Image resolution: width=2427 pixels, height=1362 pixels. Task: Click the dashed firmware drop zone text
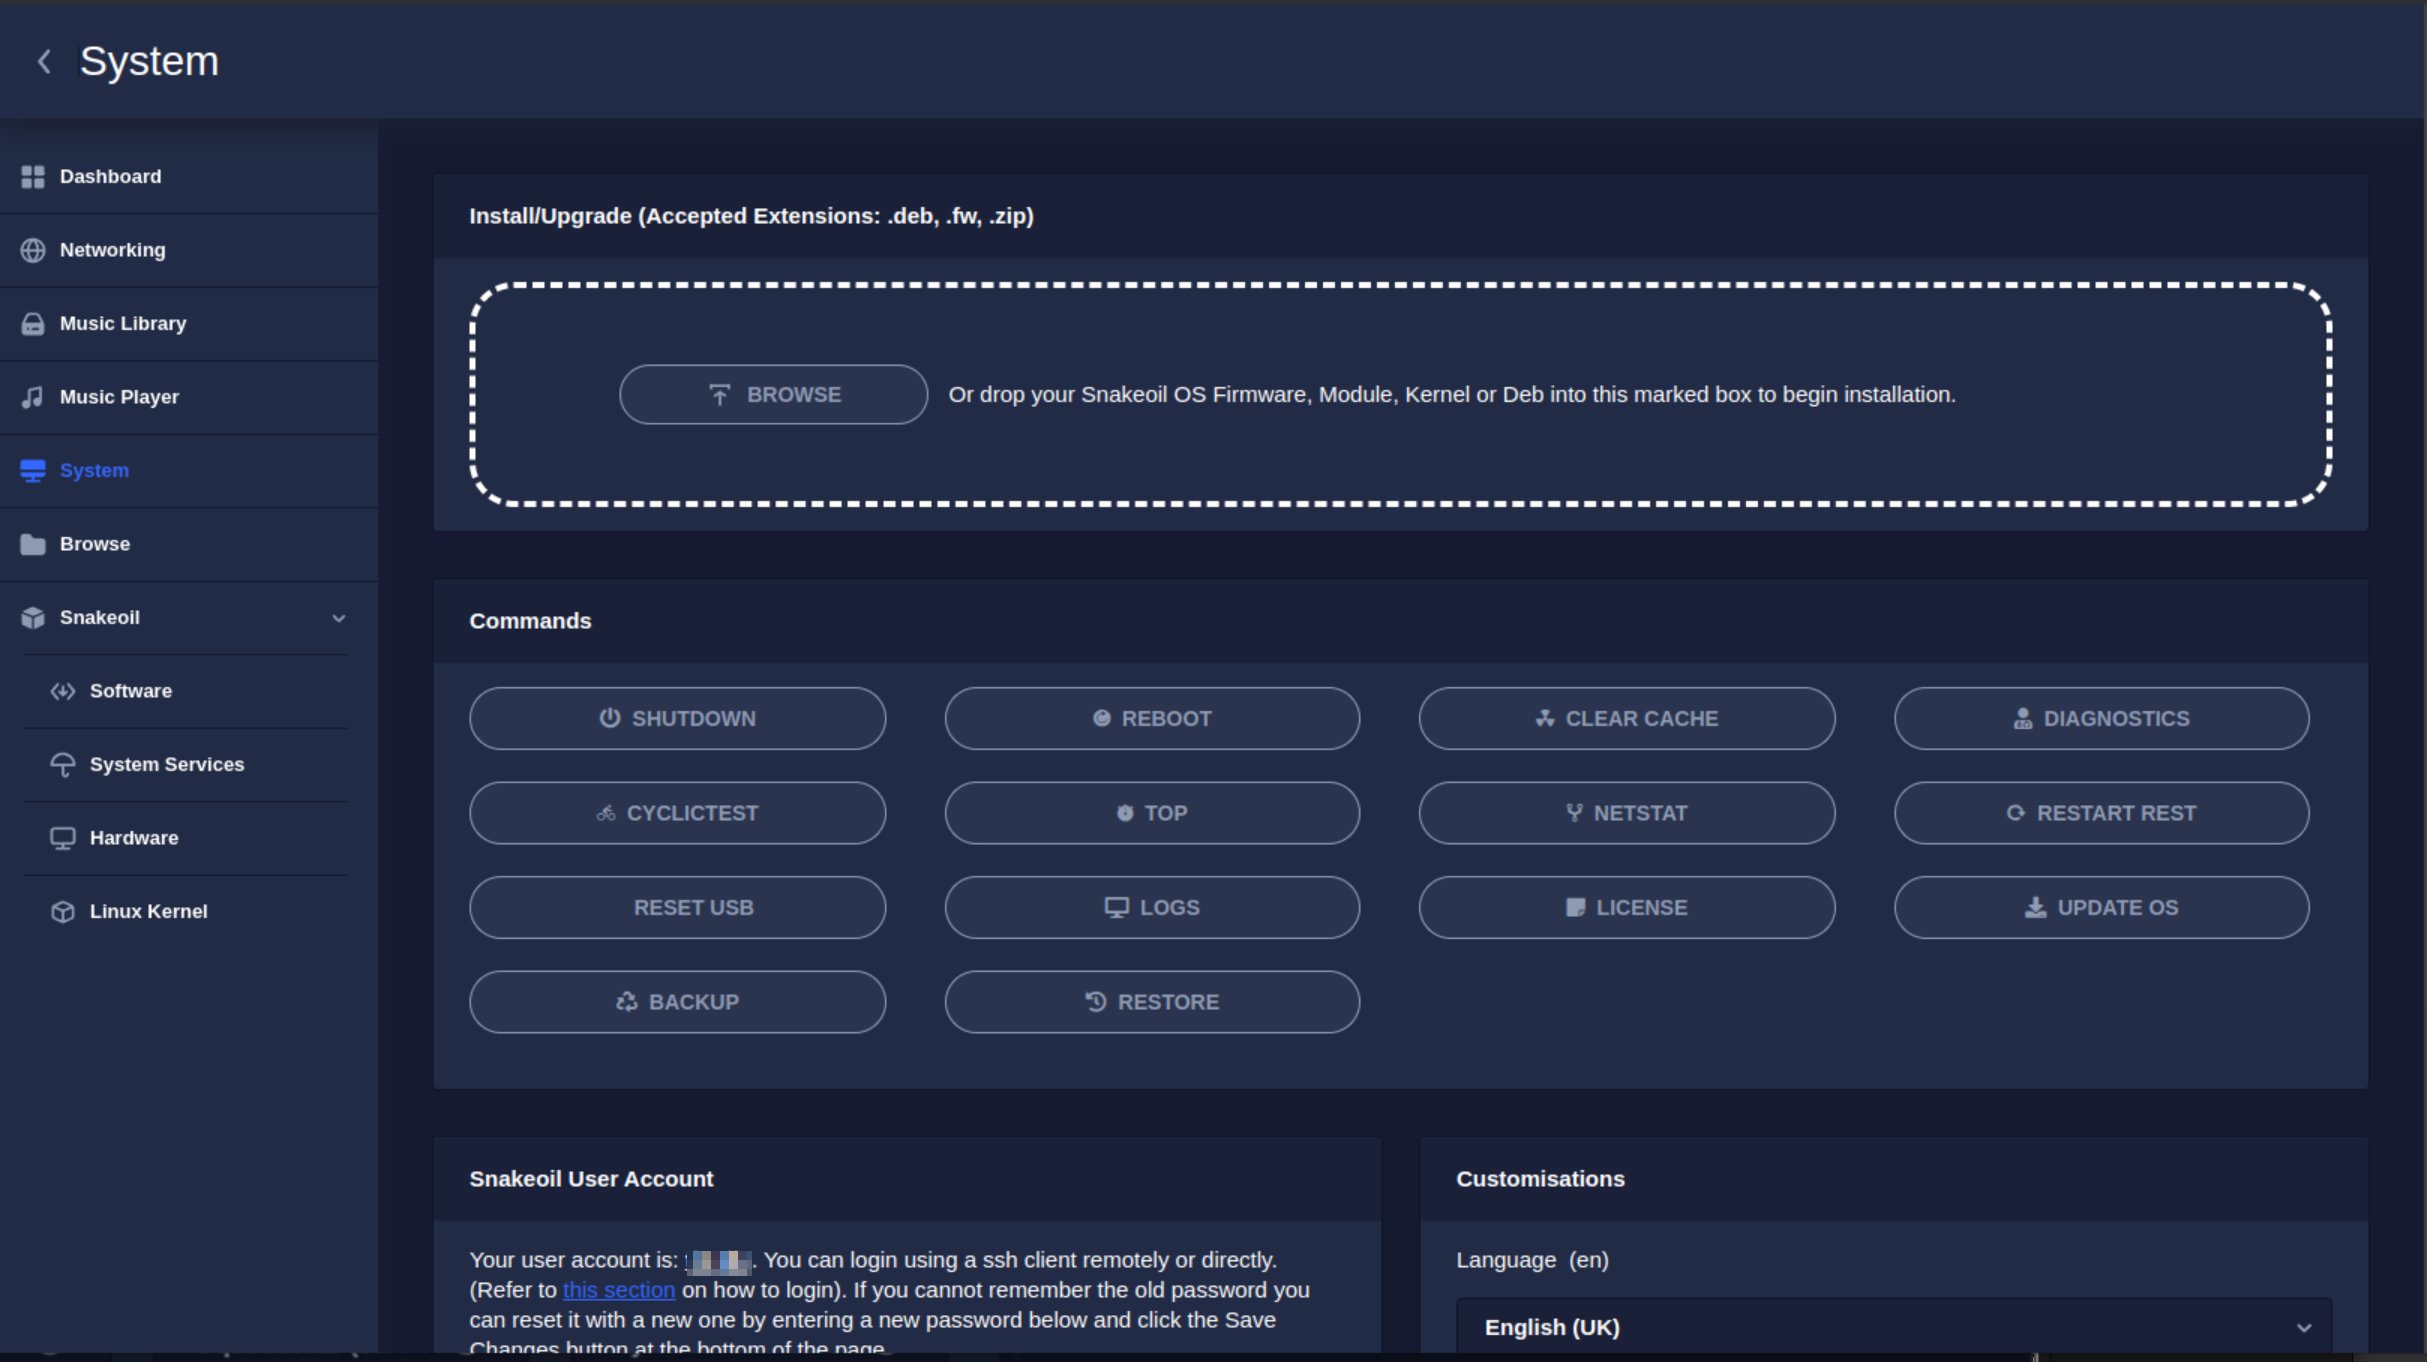(x=1452, y=395)
